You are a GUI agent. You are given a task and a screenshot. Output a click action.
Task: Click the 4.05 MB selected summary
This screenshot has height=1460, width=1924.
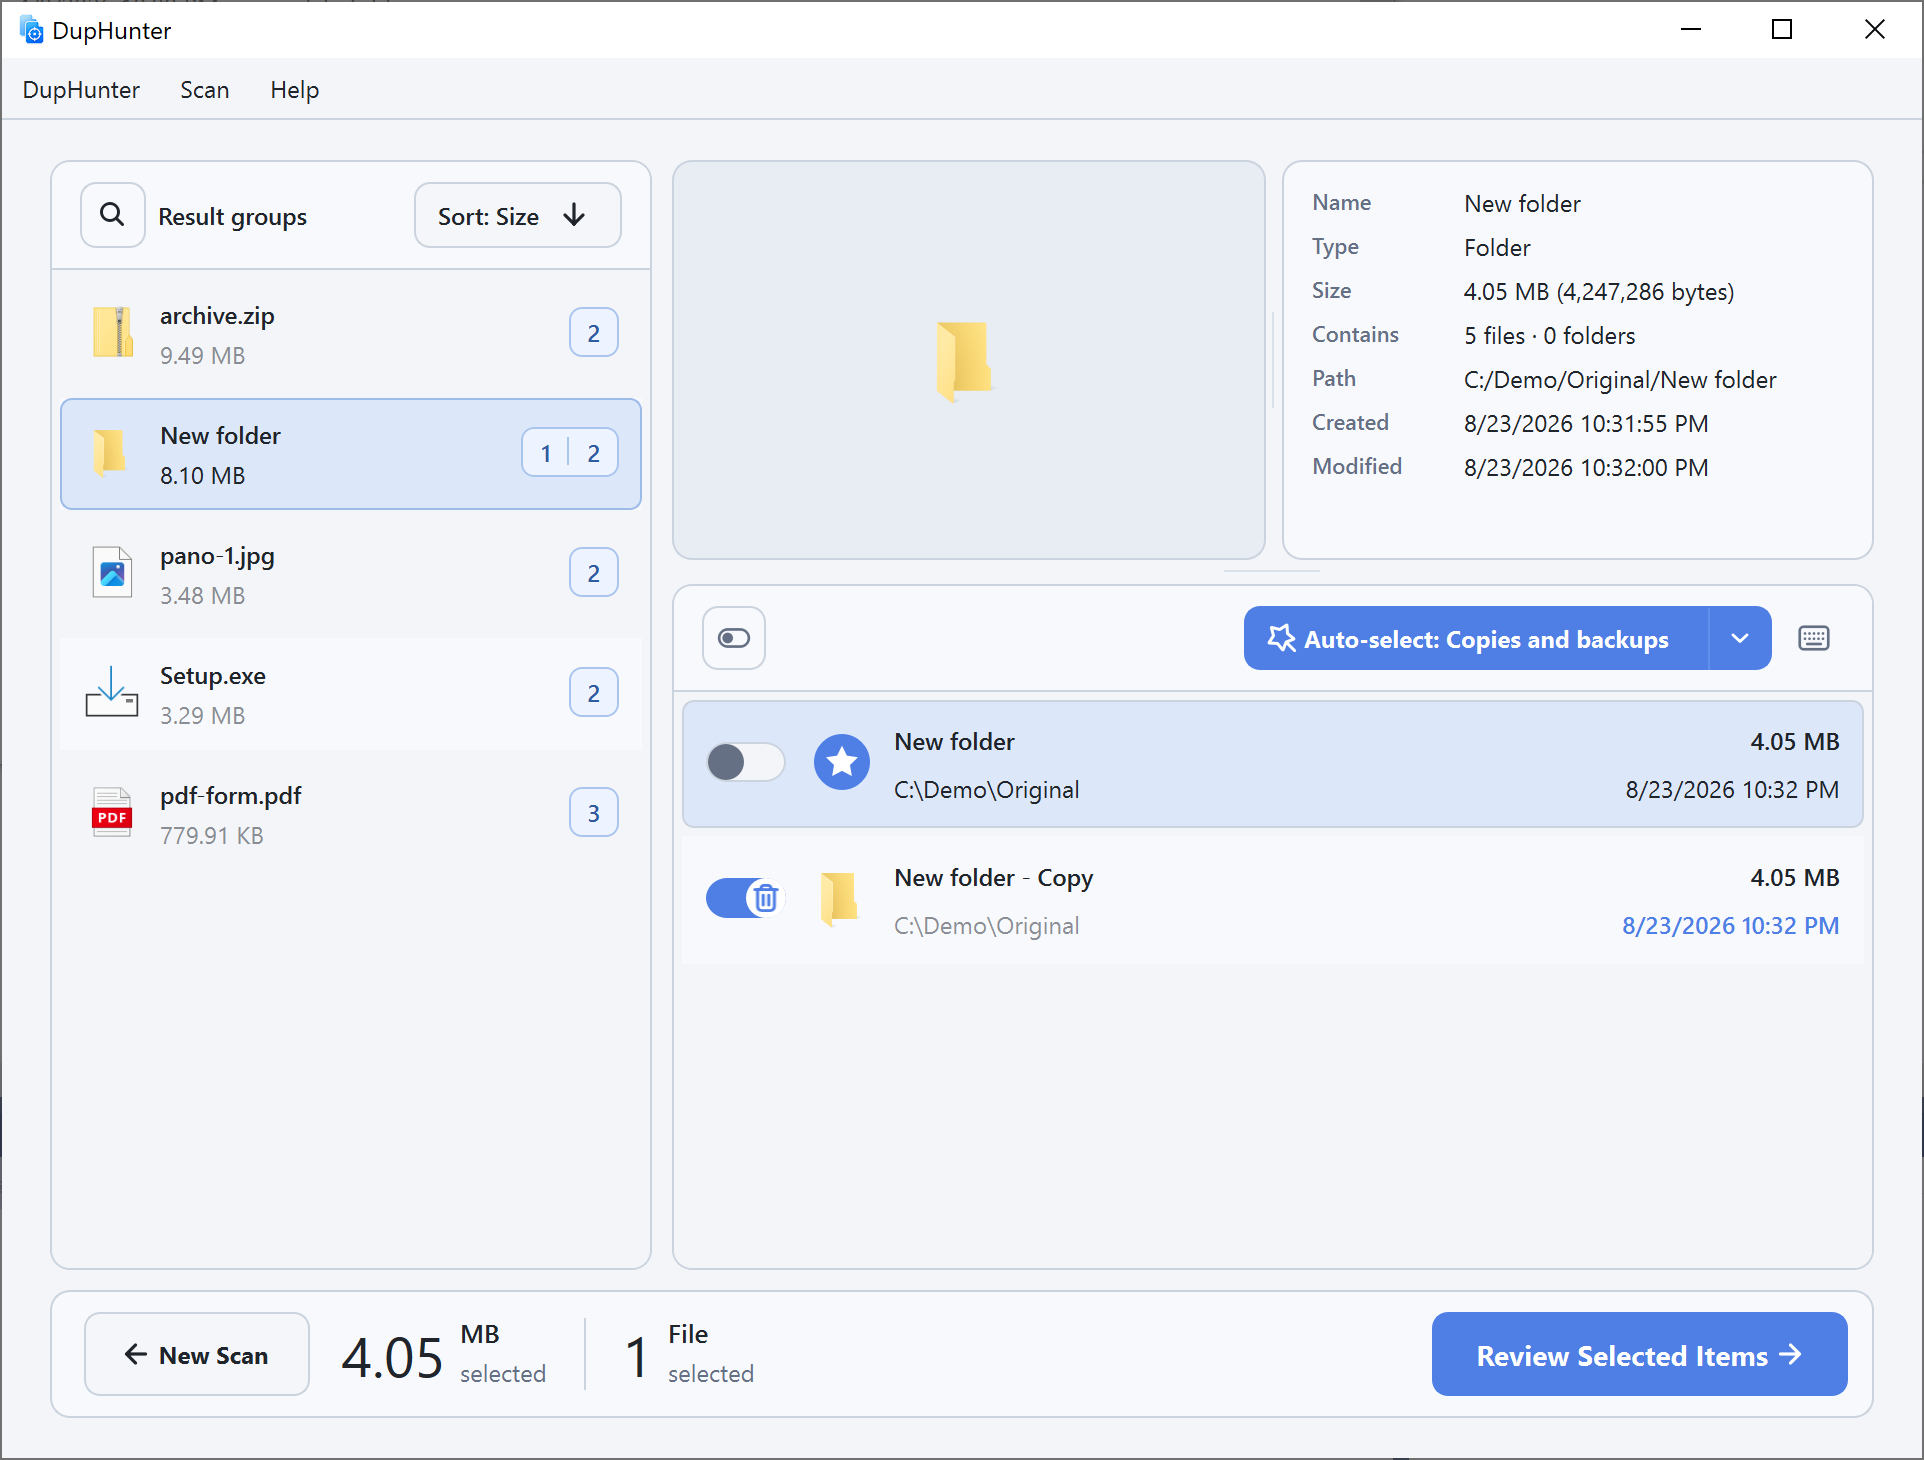click(x=444, y=1356)
